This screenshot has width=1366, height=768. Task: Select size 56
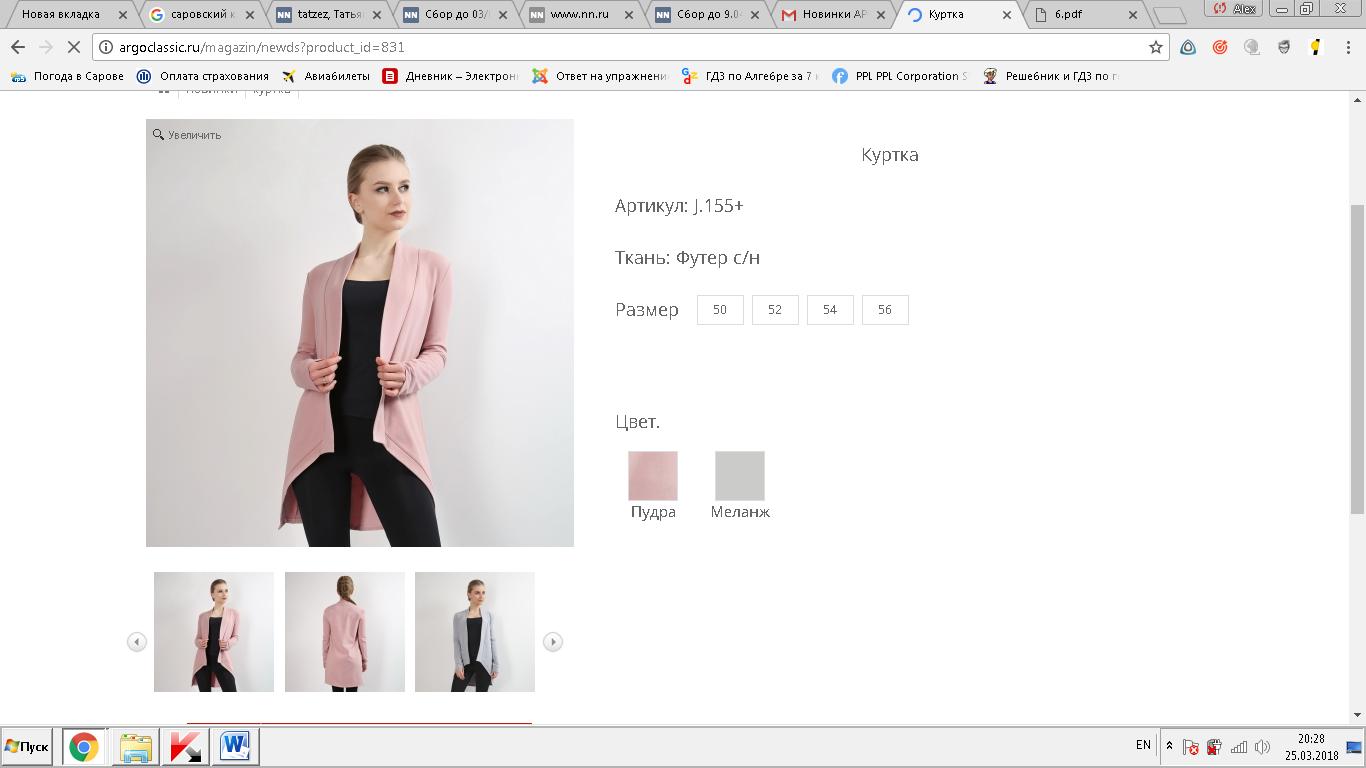coord(885,310)
